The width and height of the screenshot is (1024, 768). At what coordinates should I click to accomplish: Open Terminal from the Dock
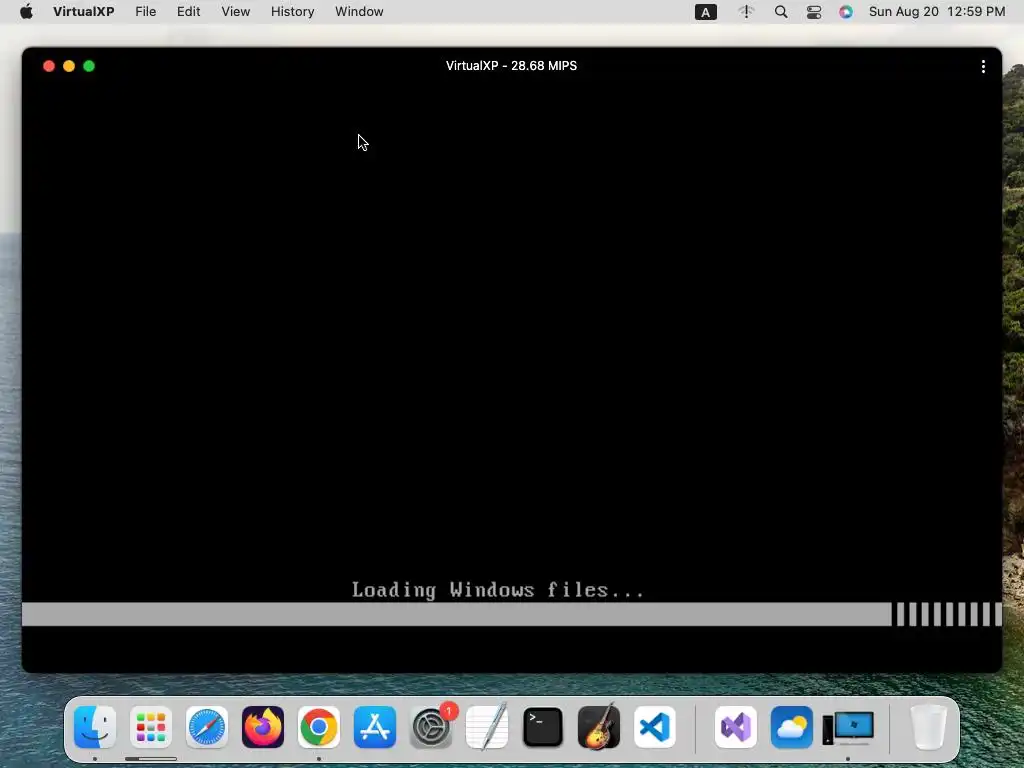tap(543, 727)
